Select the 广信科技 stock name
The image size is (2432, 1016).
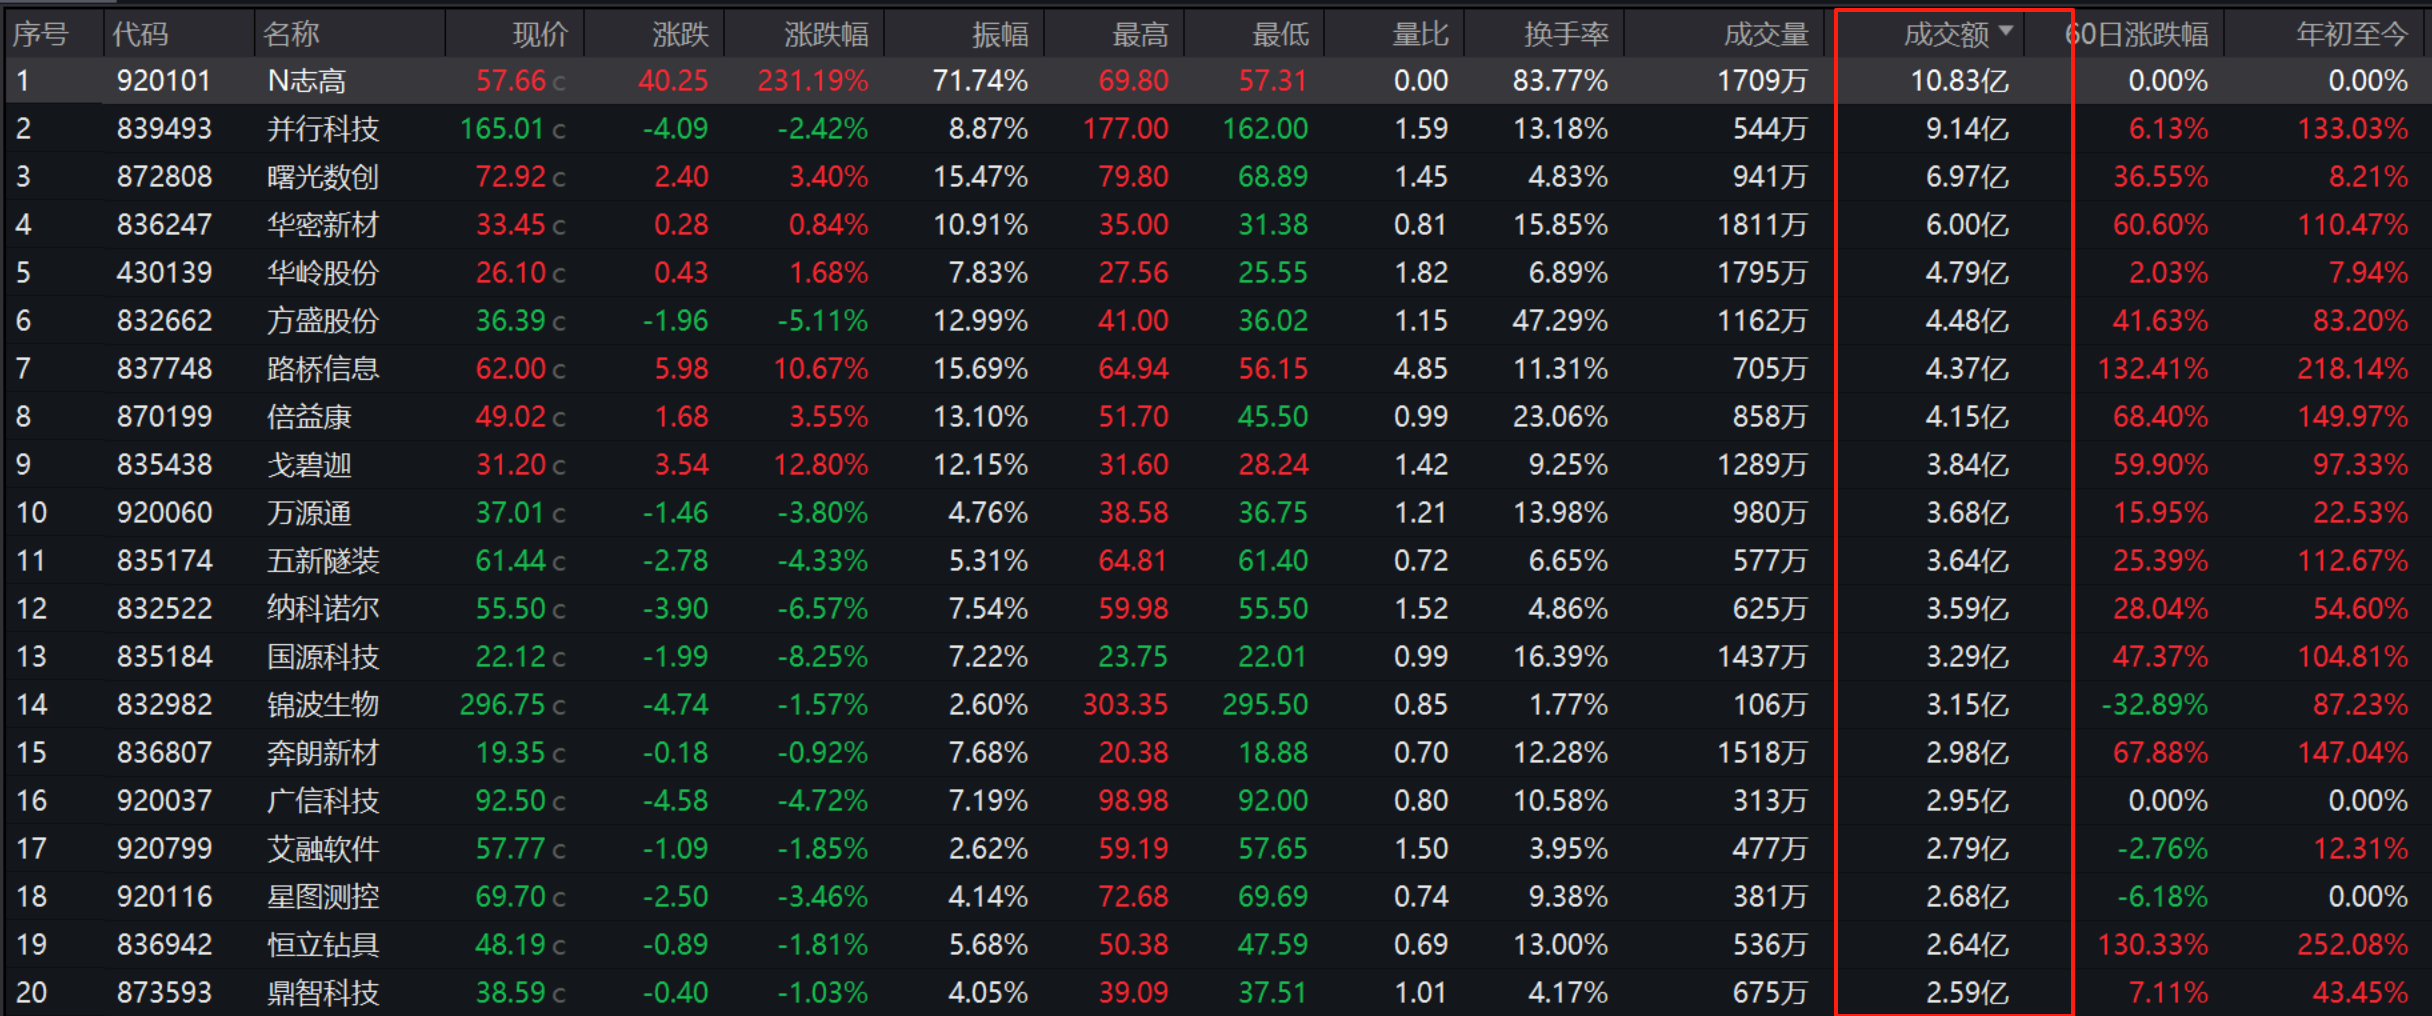point(323,801)
